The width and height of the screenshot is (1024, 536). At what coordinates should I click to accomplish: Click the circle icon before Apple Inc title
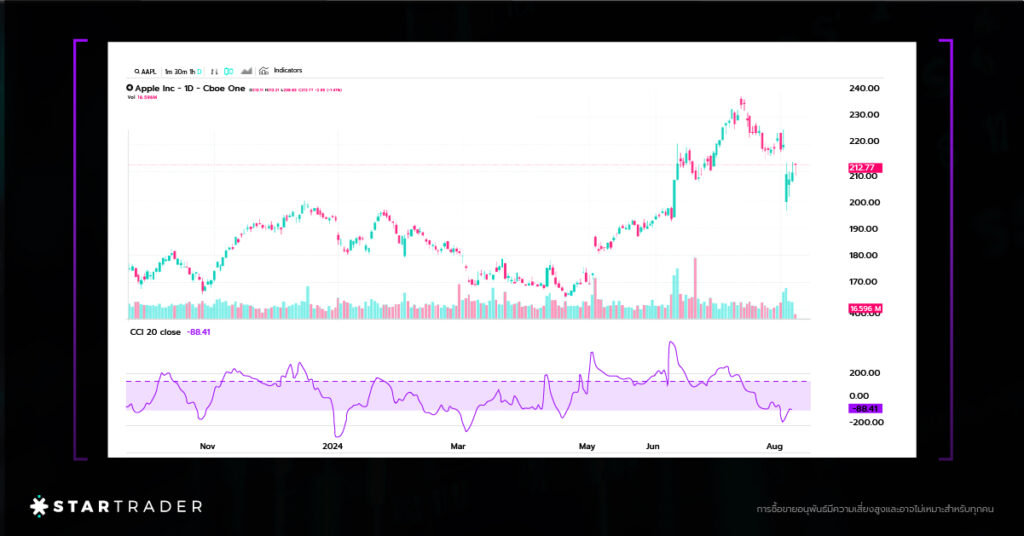coord(129,88)
